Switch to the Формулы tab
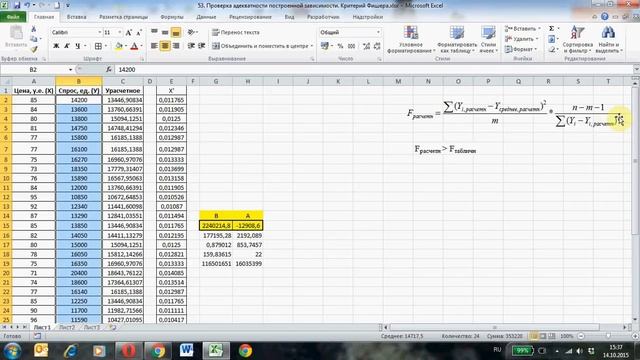Image resolution: width=640 pixels, height=360 pixels. 172,17
